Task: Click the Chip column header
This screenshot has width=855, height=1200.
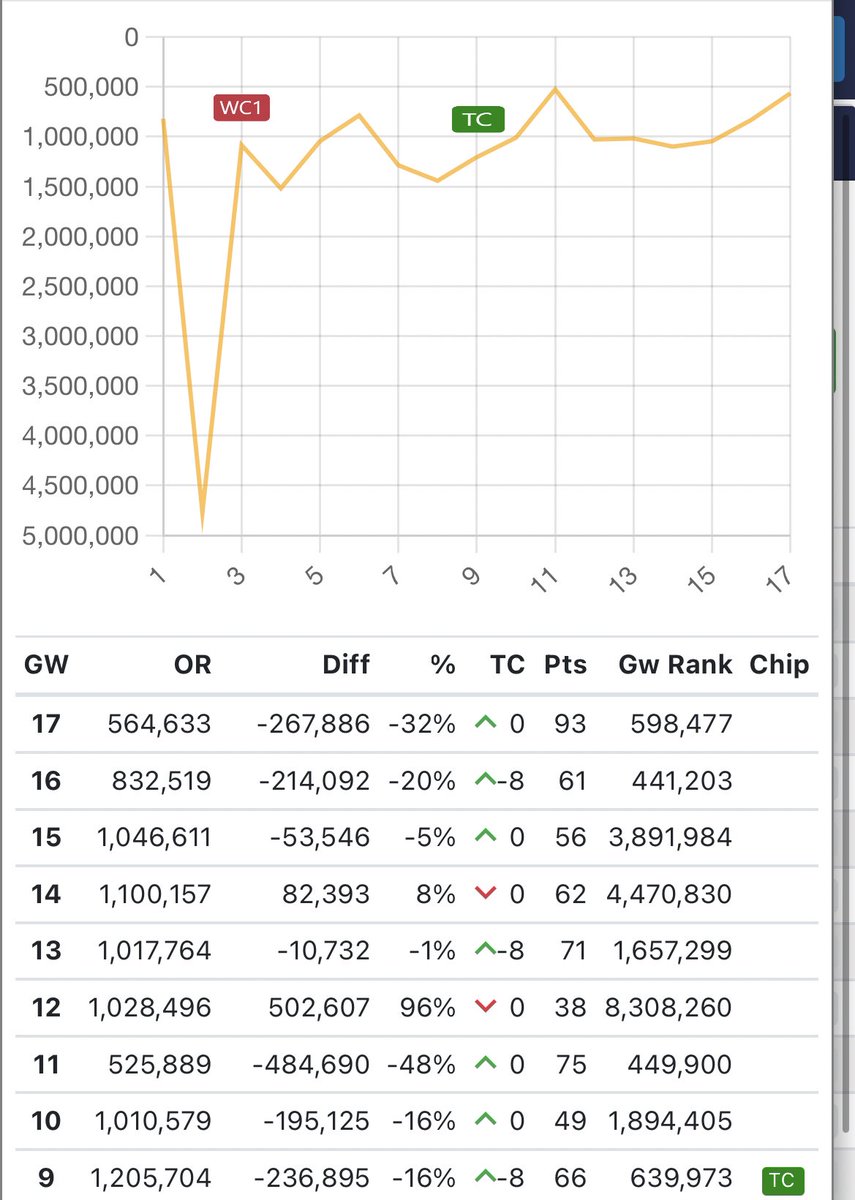Action: [x=779, y=665]
